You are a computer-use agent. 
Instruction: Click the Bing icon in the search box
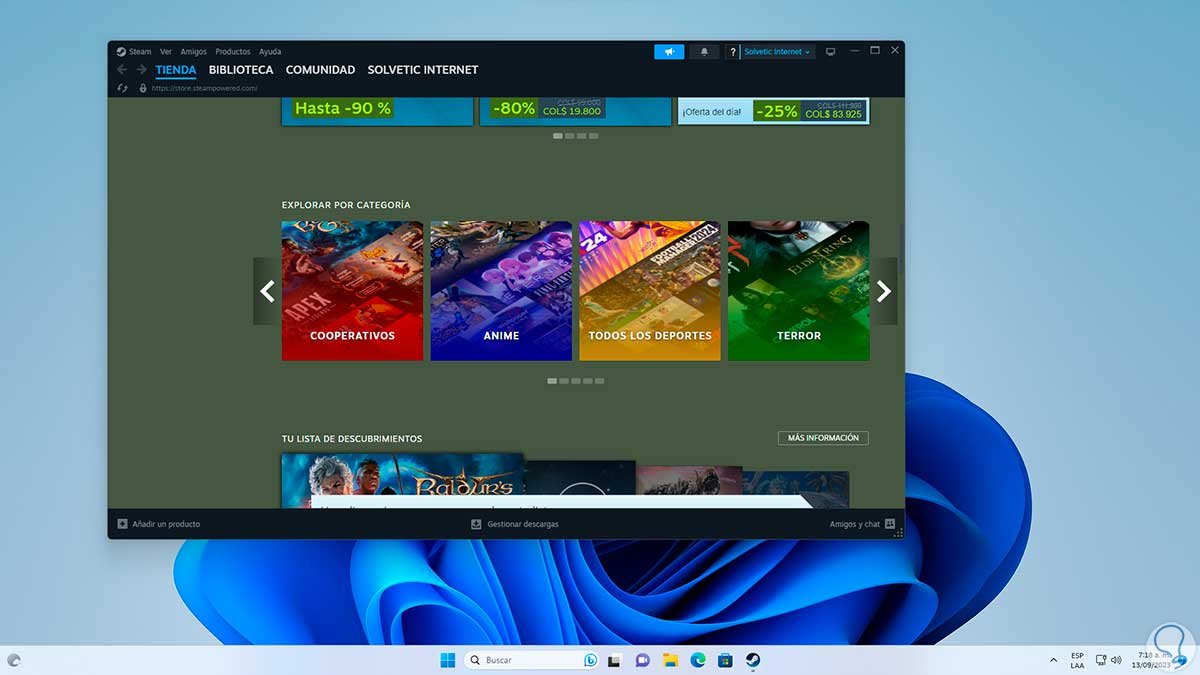[x=591, y=660]
